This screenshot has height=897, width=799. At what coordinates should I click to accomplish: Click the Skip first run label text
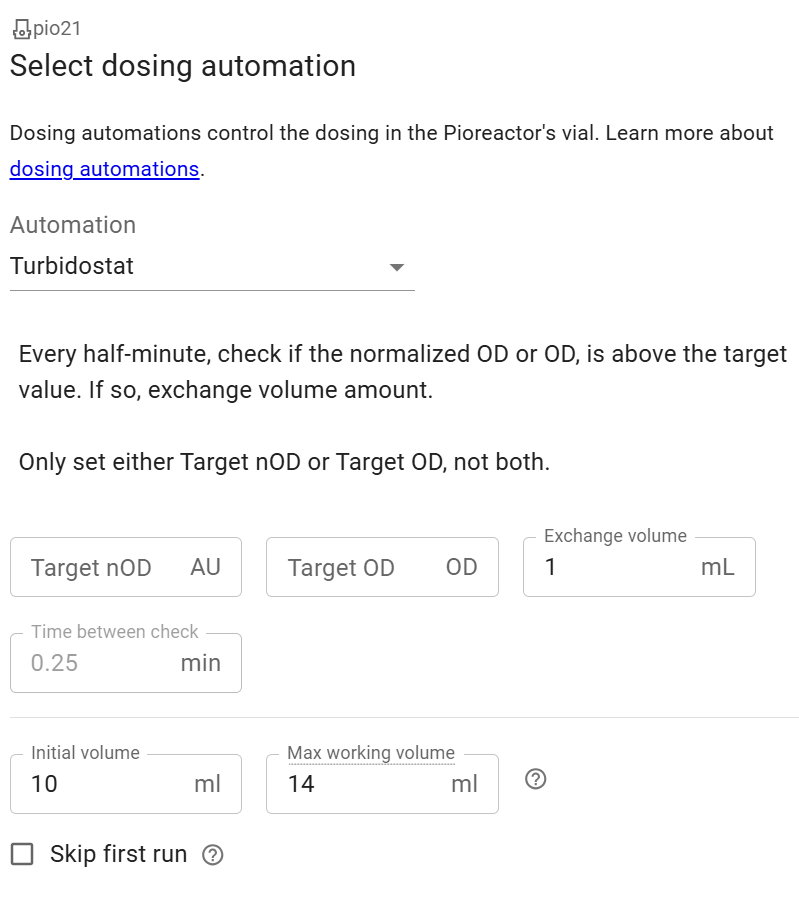click(x=118, y=854)
